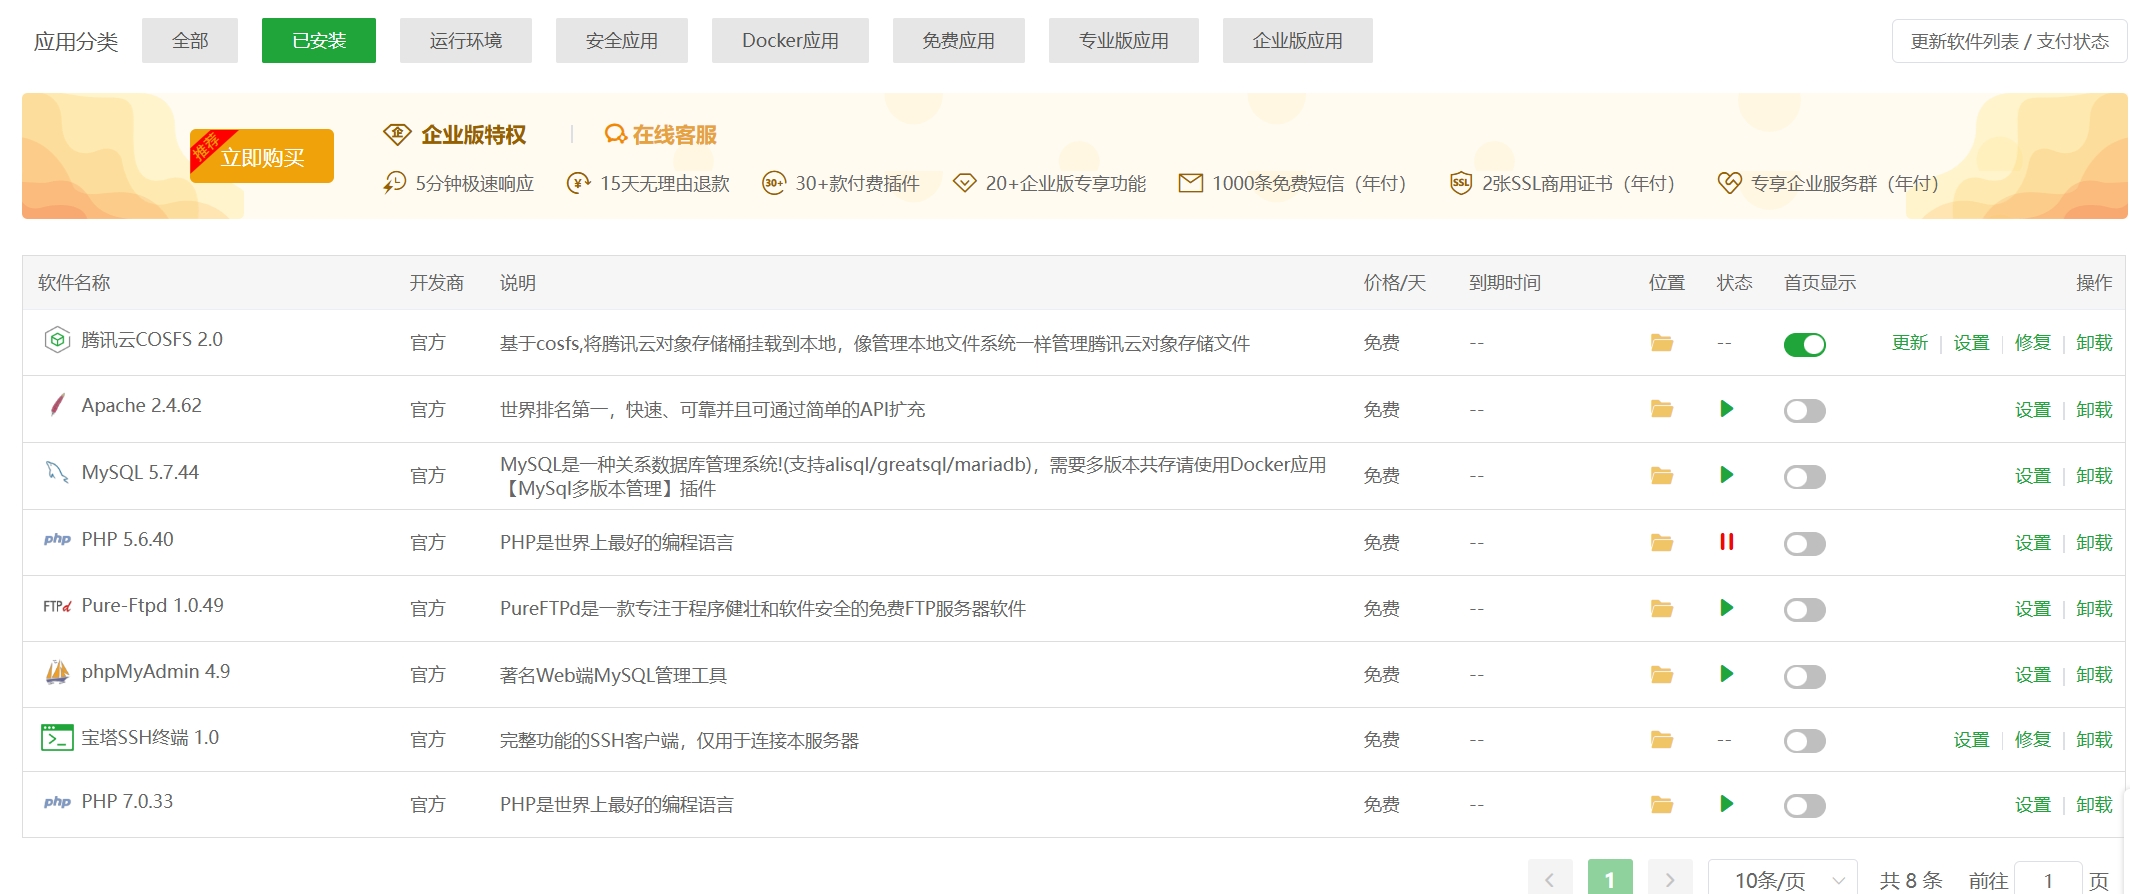Click the php logo of PHP 7.0.33
Viewport: 2130px width, 894px height.
[57, 802]
